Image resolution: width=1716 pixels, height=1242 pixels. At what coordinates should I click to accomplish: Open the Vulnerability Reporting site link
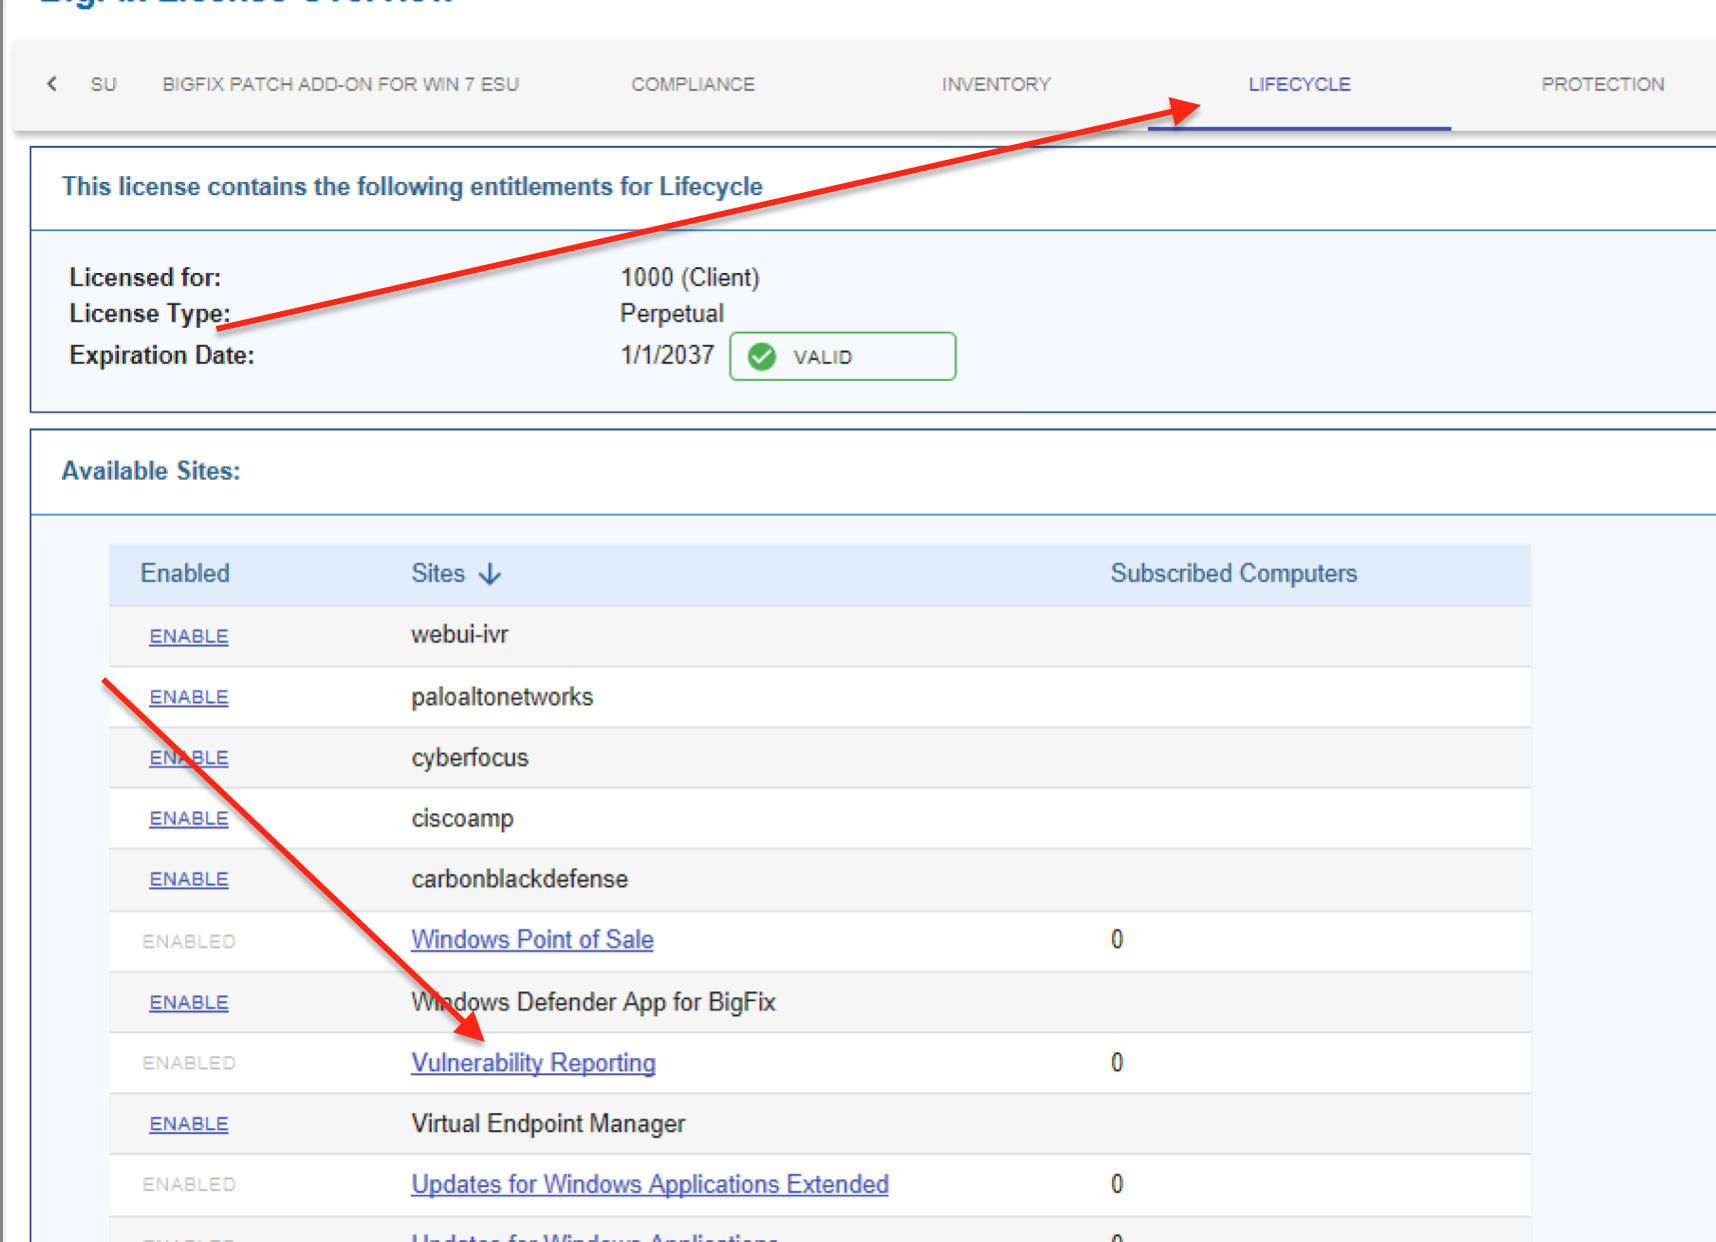[533, 1063]
